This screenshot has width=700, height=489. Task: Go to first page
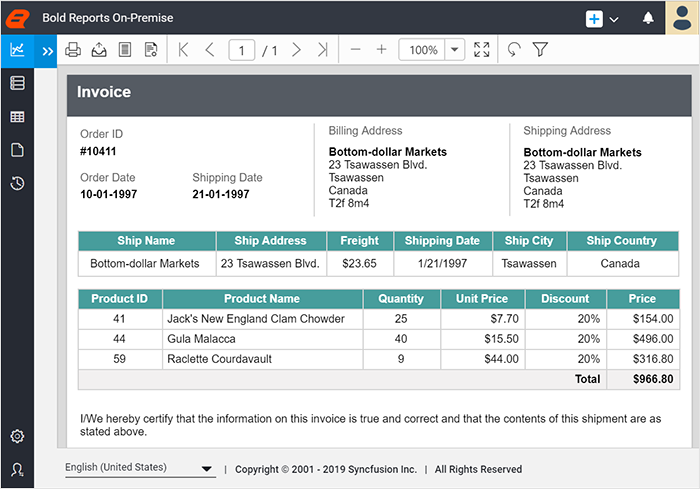[x=183, y=50]
